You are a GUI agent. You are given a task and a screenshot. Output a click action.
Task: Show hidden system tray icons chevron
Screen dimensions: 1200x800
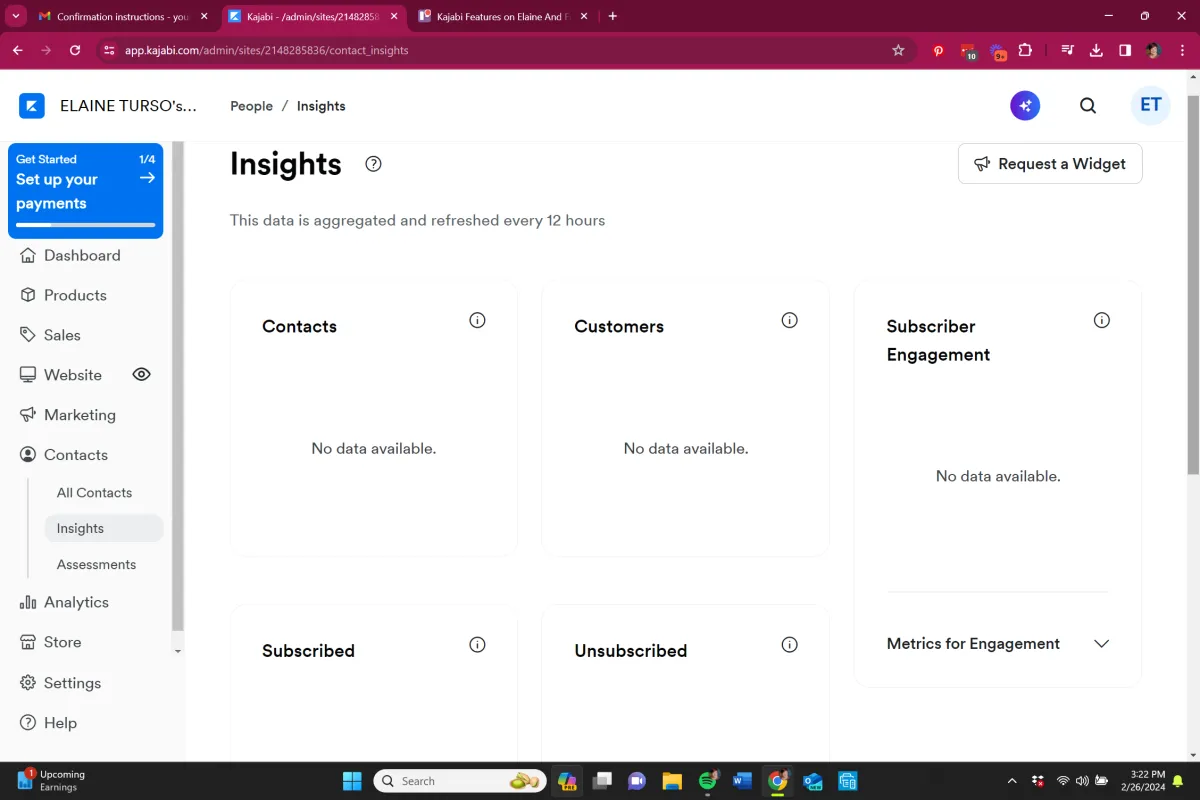(1012, 781)
